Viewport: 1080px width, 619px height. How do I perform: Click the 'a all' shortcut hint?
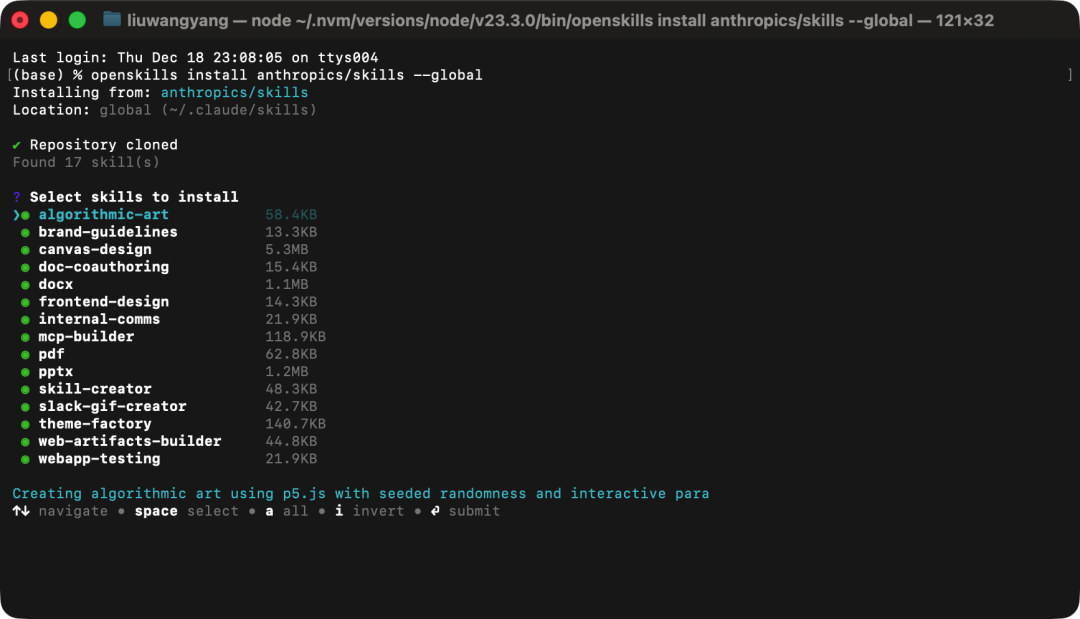[286, 511]
